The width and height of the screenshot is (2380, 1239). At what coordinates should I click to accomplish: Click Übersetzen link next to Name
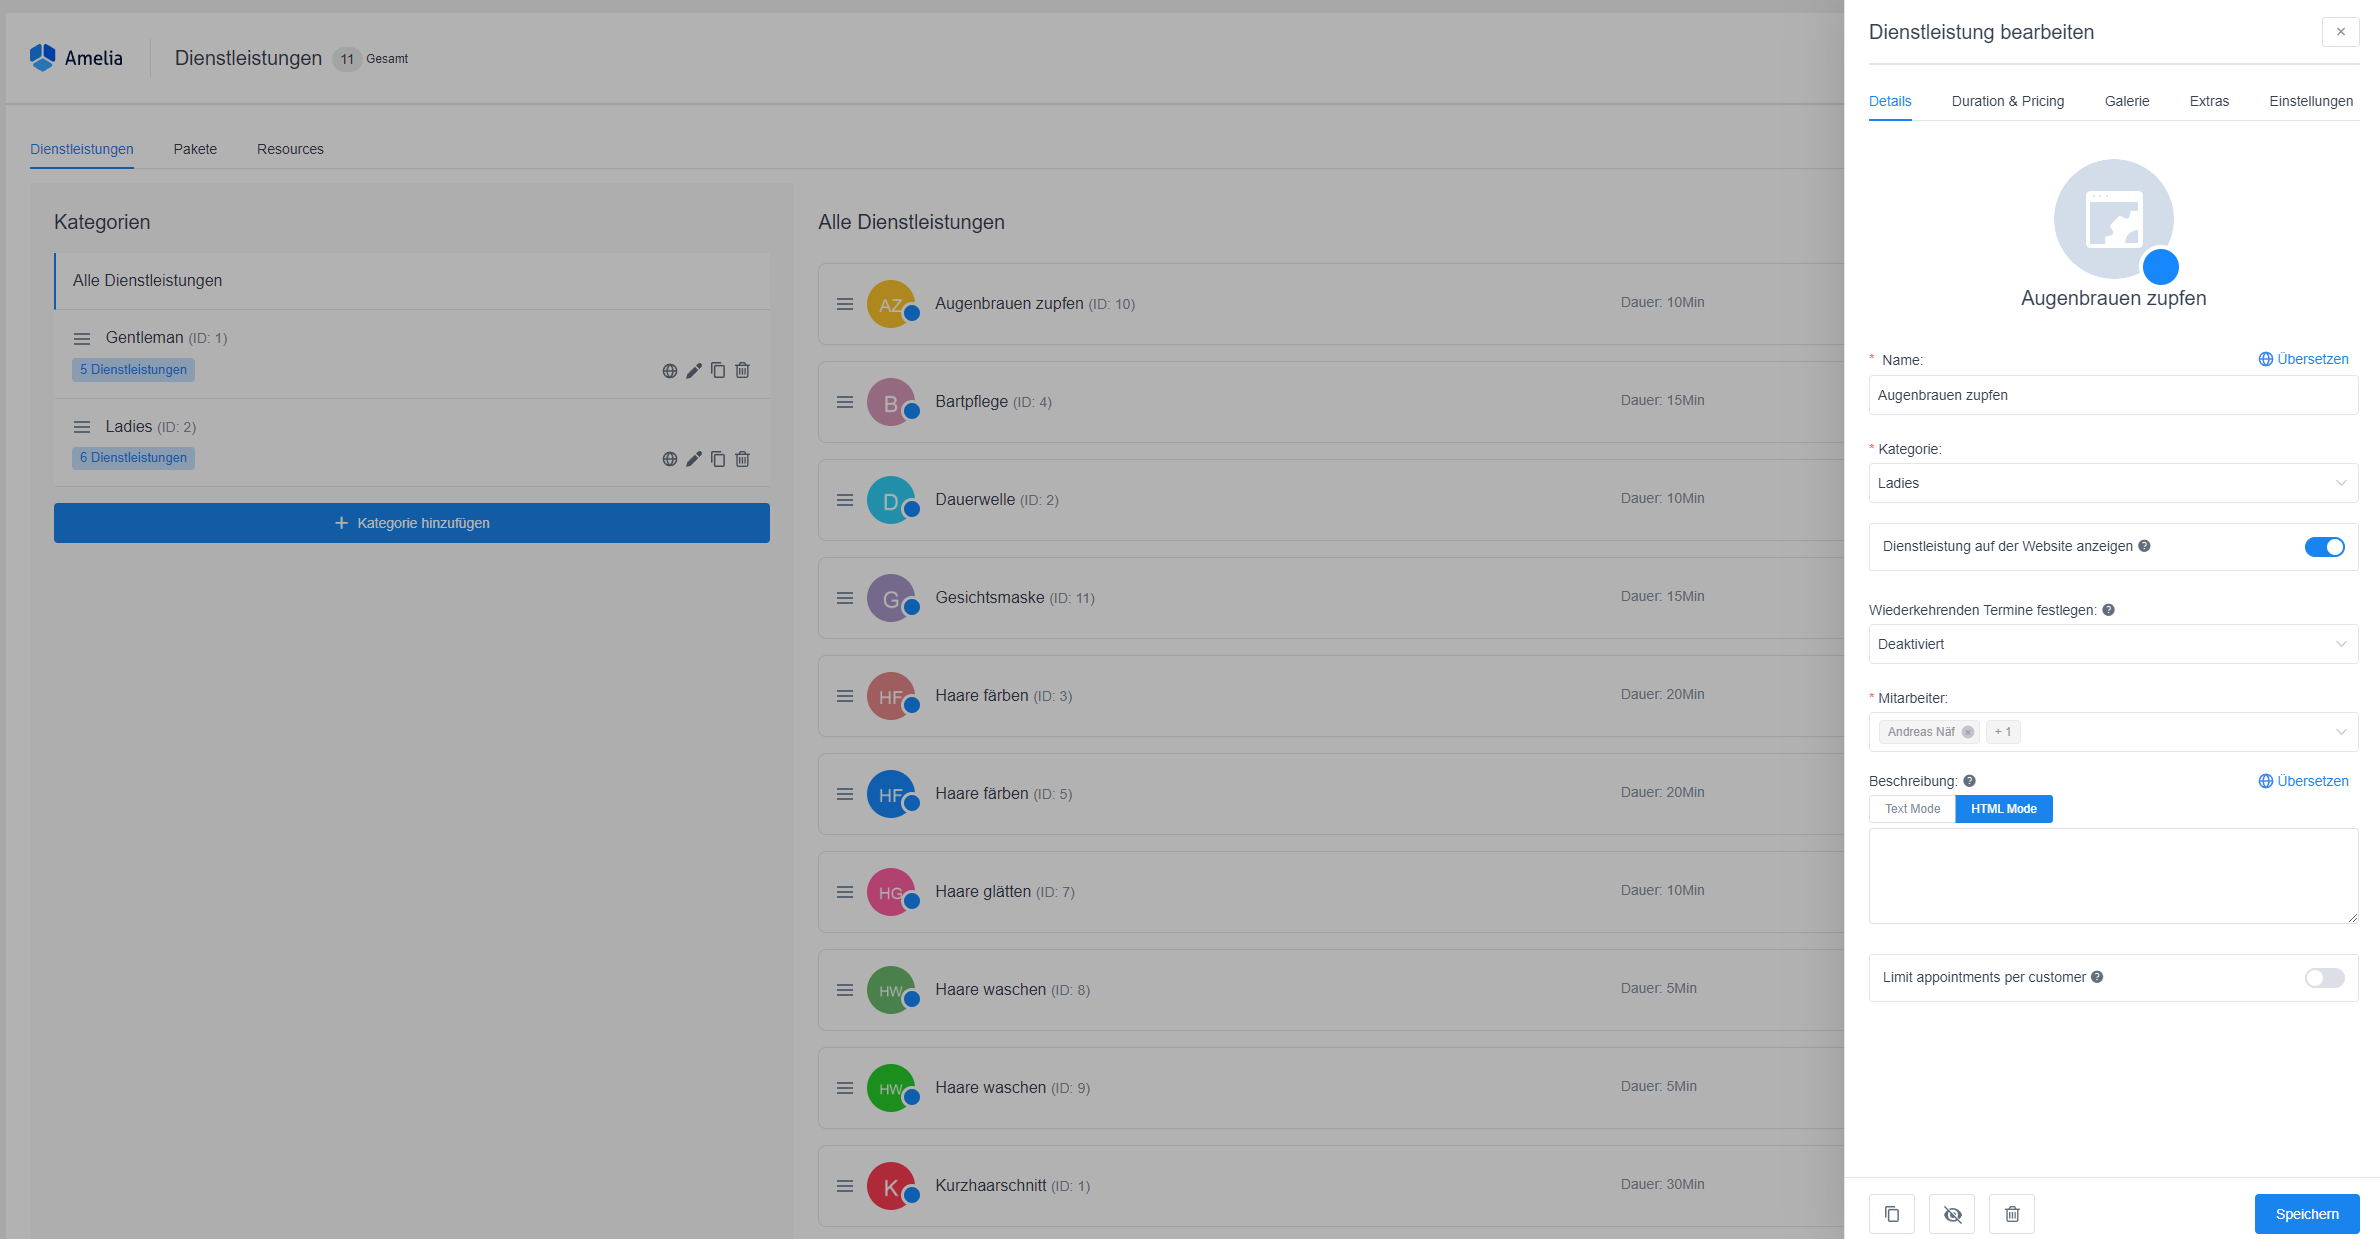point(2303,359)
